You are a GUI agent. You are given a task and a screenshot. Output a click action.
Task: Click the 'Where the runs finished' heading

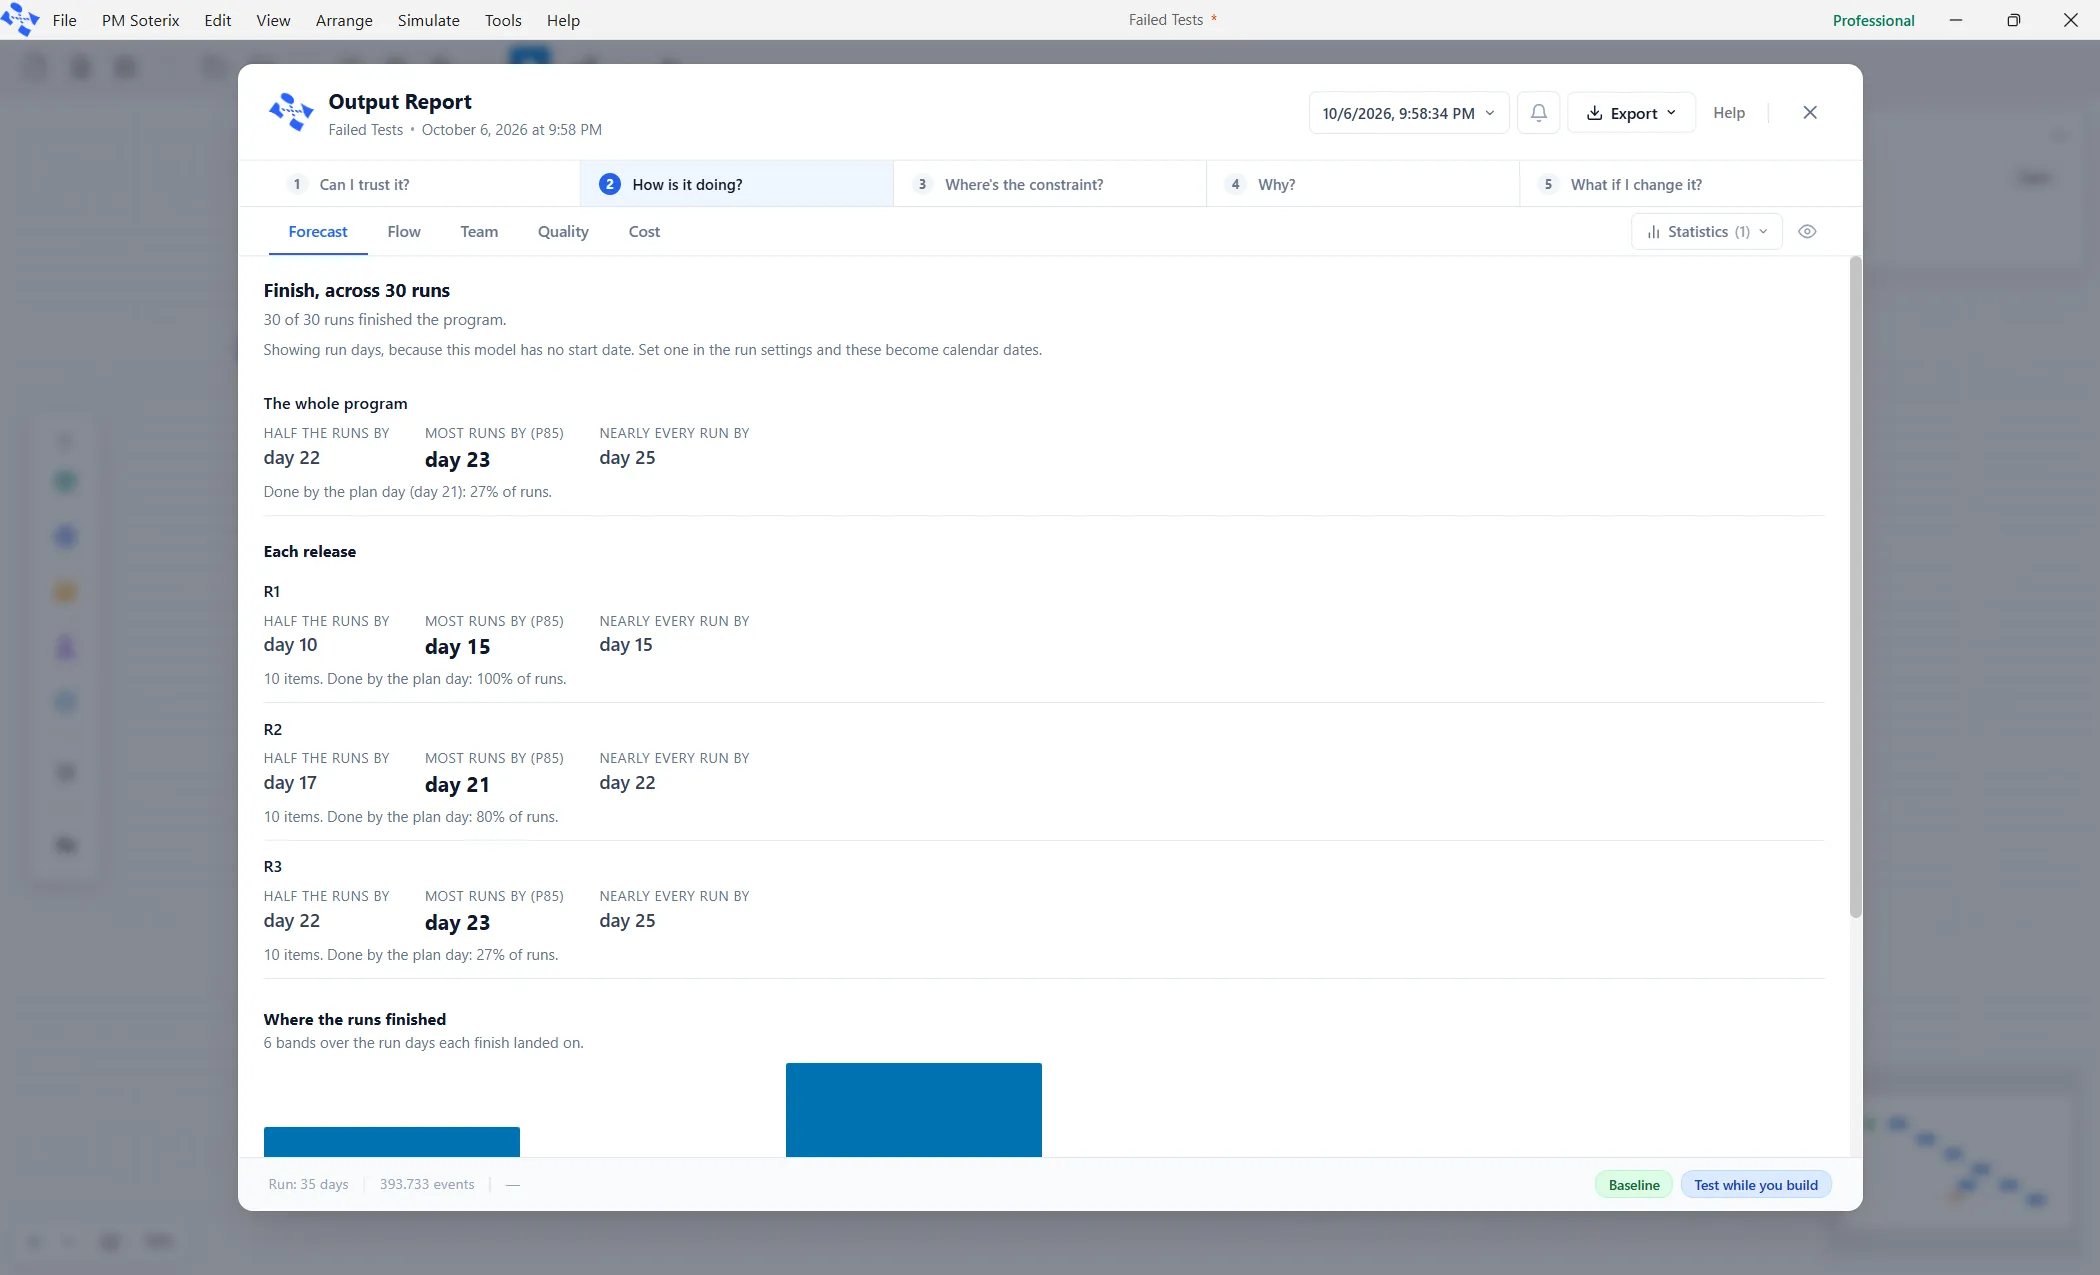coord(355,1020)
